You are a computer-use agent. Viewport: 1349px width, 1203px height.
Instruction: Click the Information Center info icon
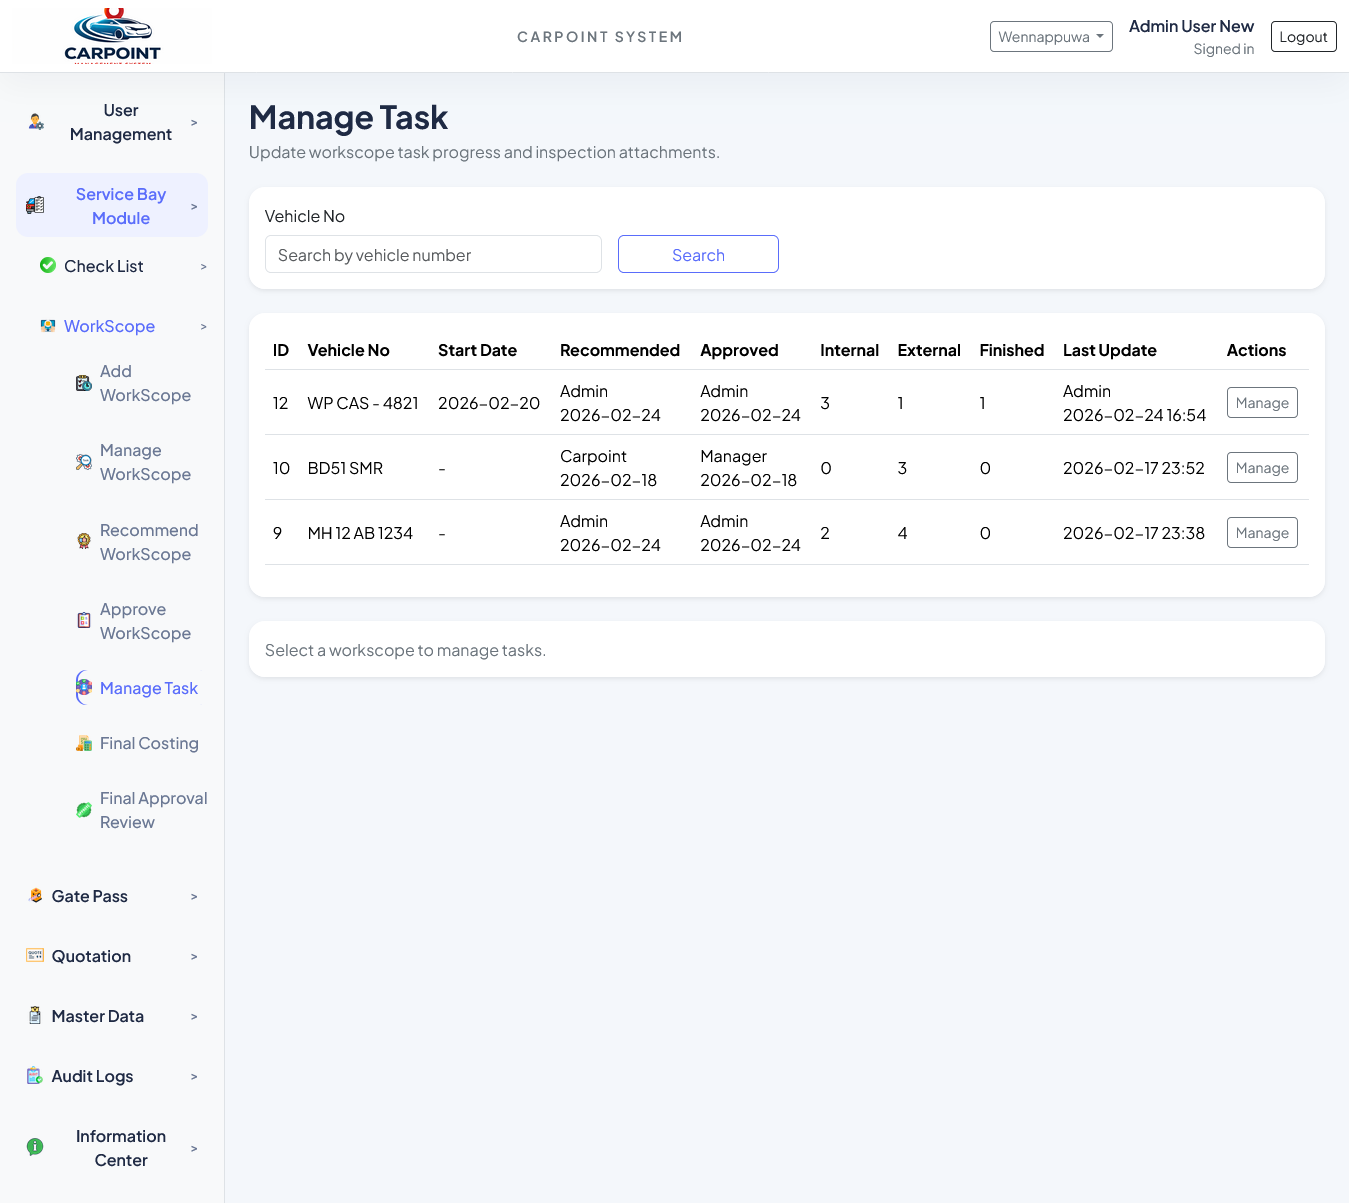pyautogui.click(x=36, y=1147)
